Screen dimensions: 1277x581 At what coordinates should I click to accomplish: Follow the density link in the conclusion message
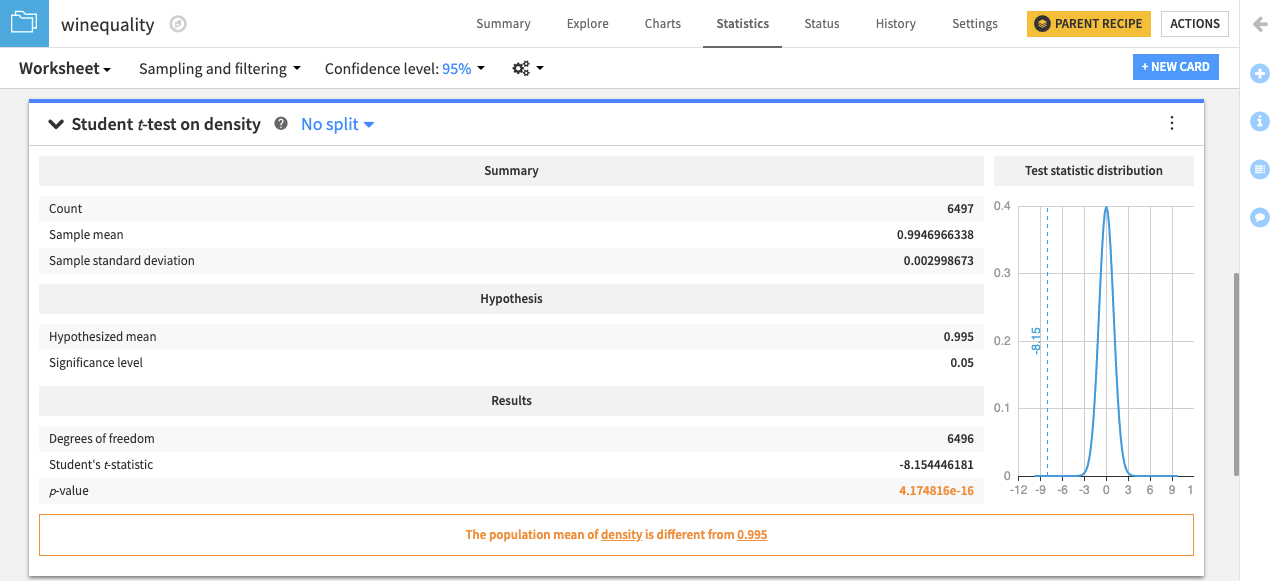pyautogui.click(x=621, y=534)
